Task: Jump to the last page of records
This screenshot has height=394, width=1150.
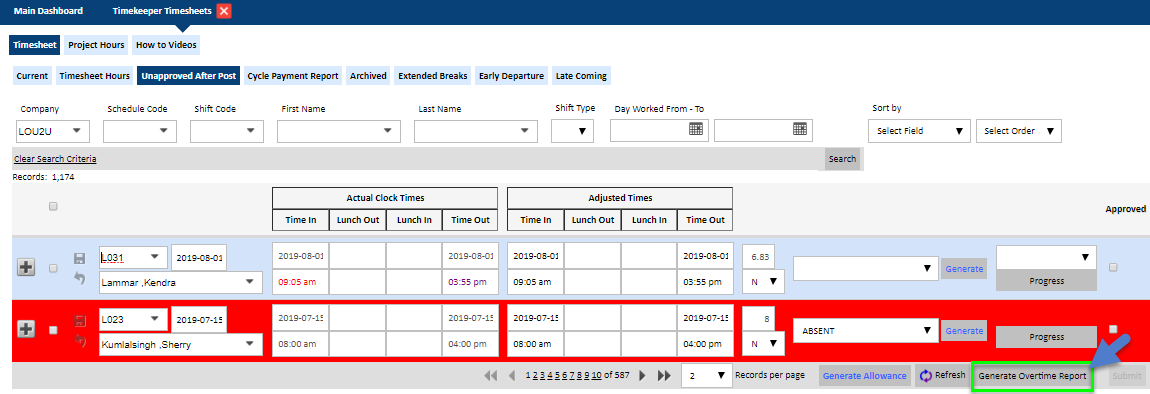Action: (664, 376)
